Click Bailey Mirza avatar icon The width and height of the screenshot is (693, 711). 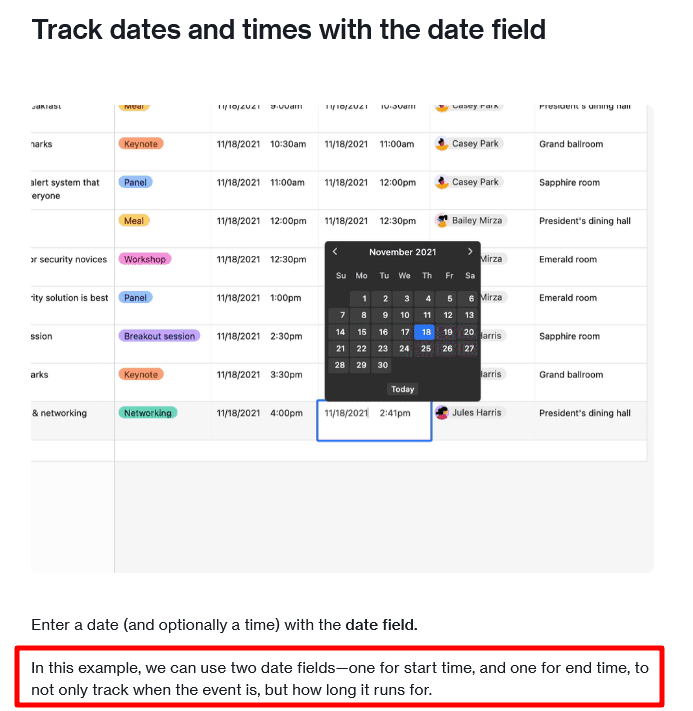(x=442, y=221)
